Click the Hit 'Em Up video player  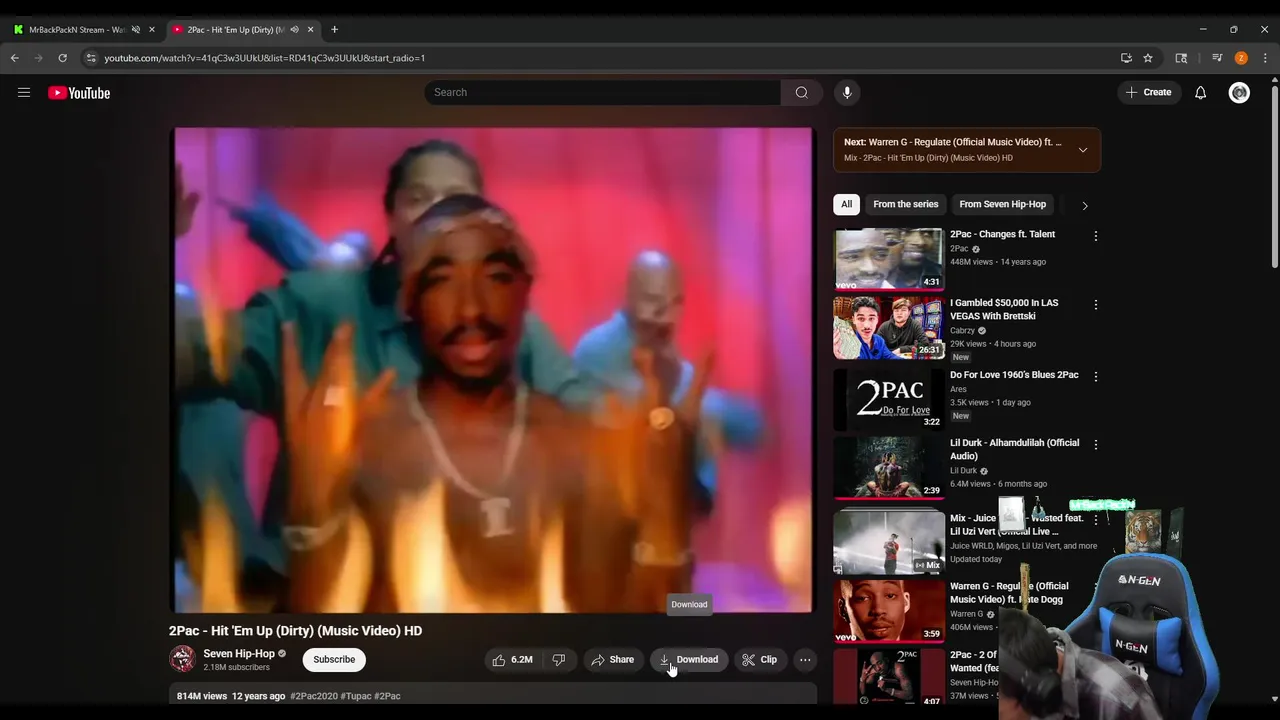(x=493, y=369)
